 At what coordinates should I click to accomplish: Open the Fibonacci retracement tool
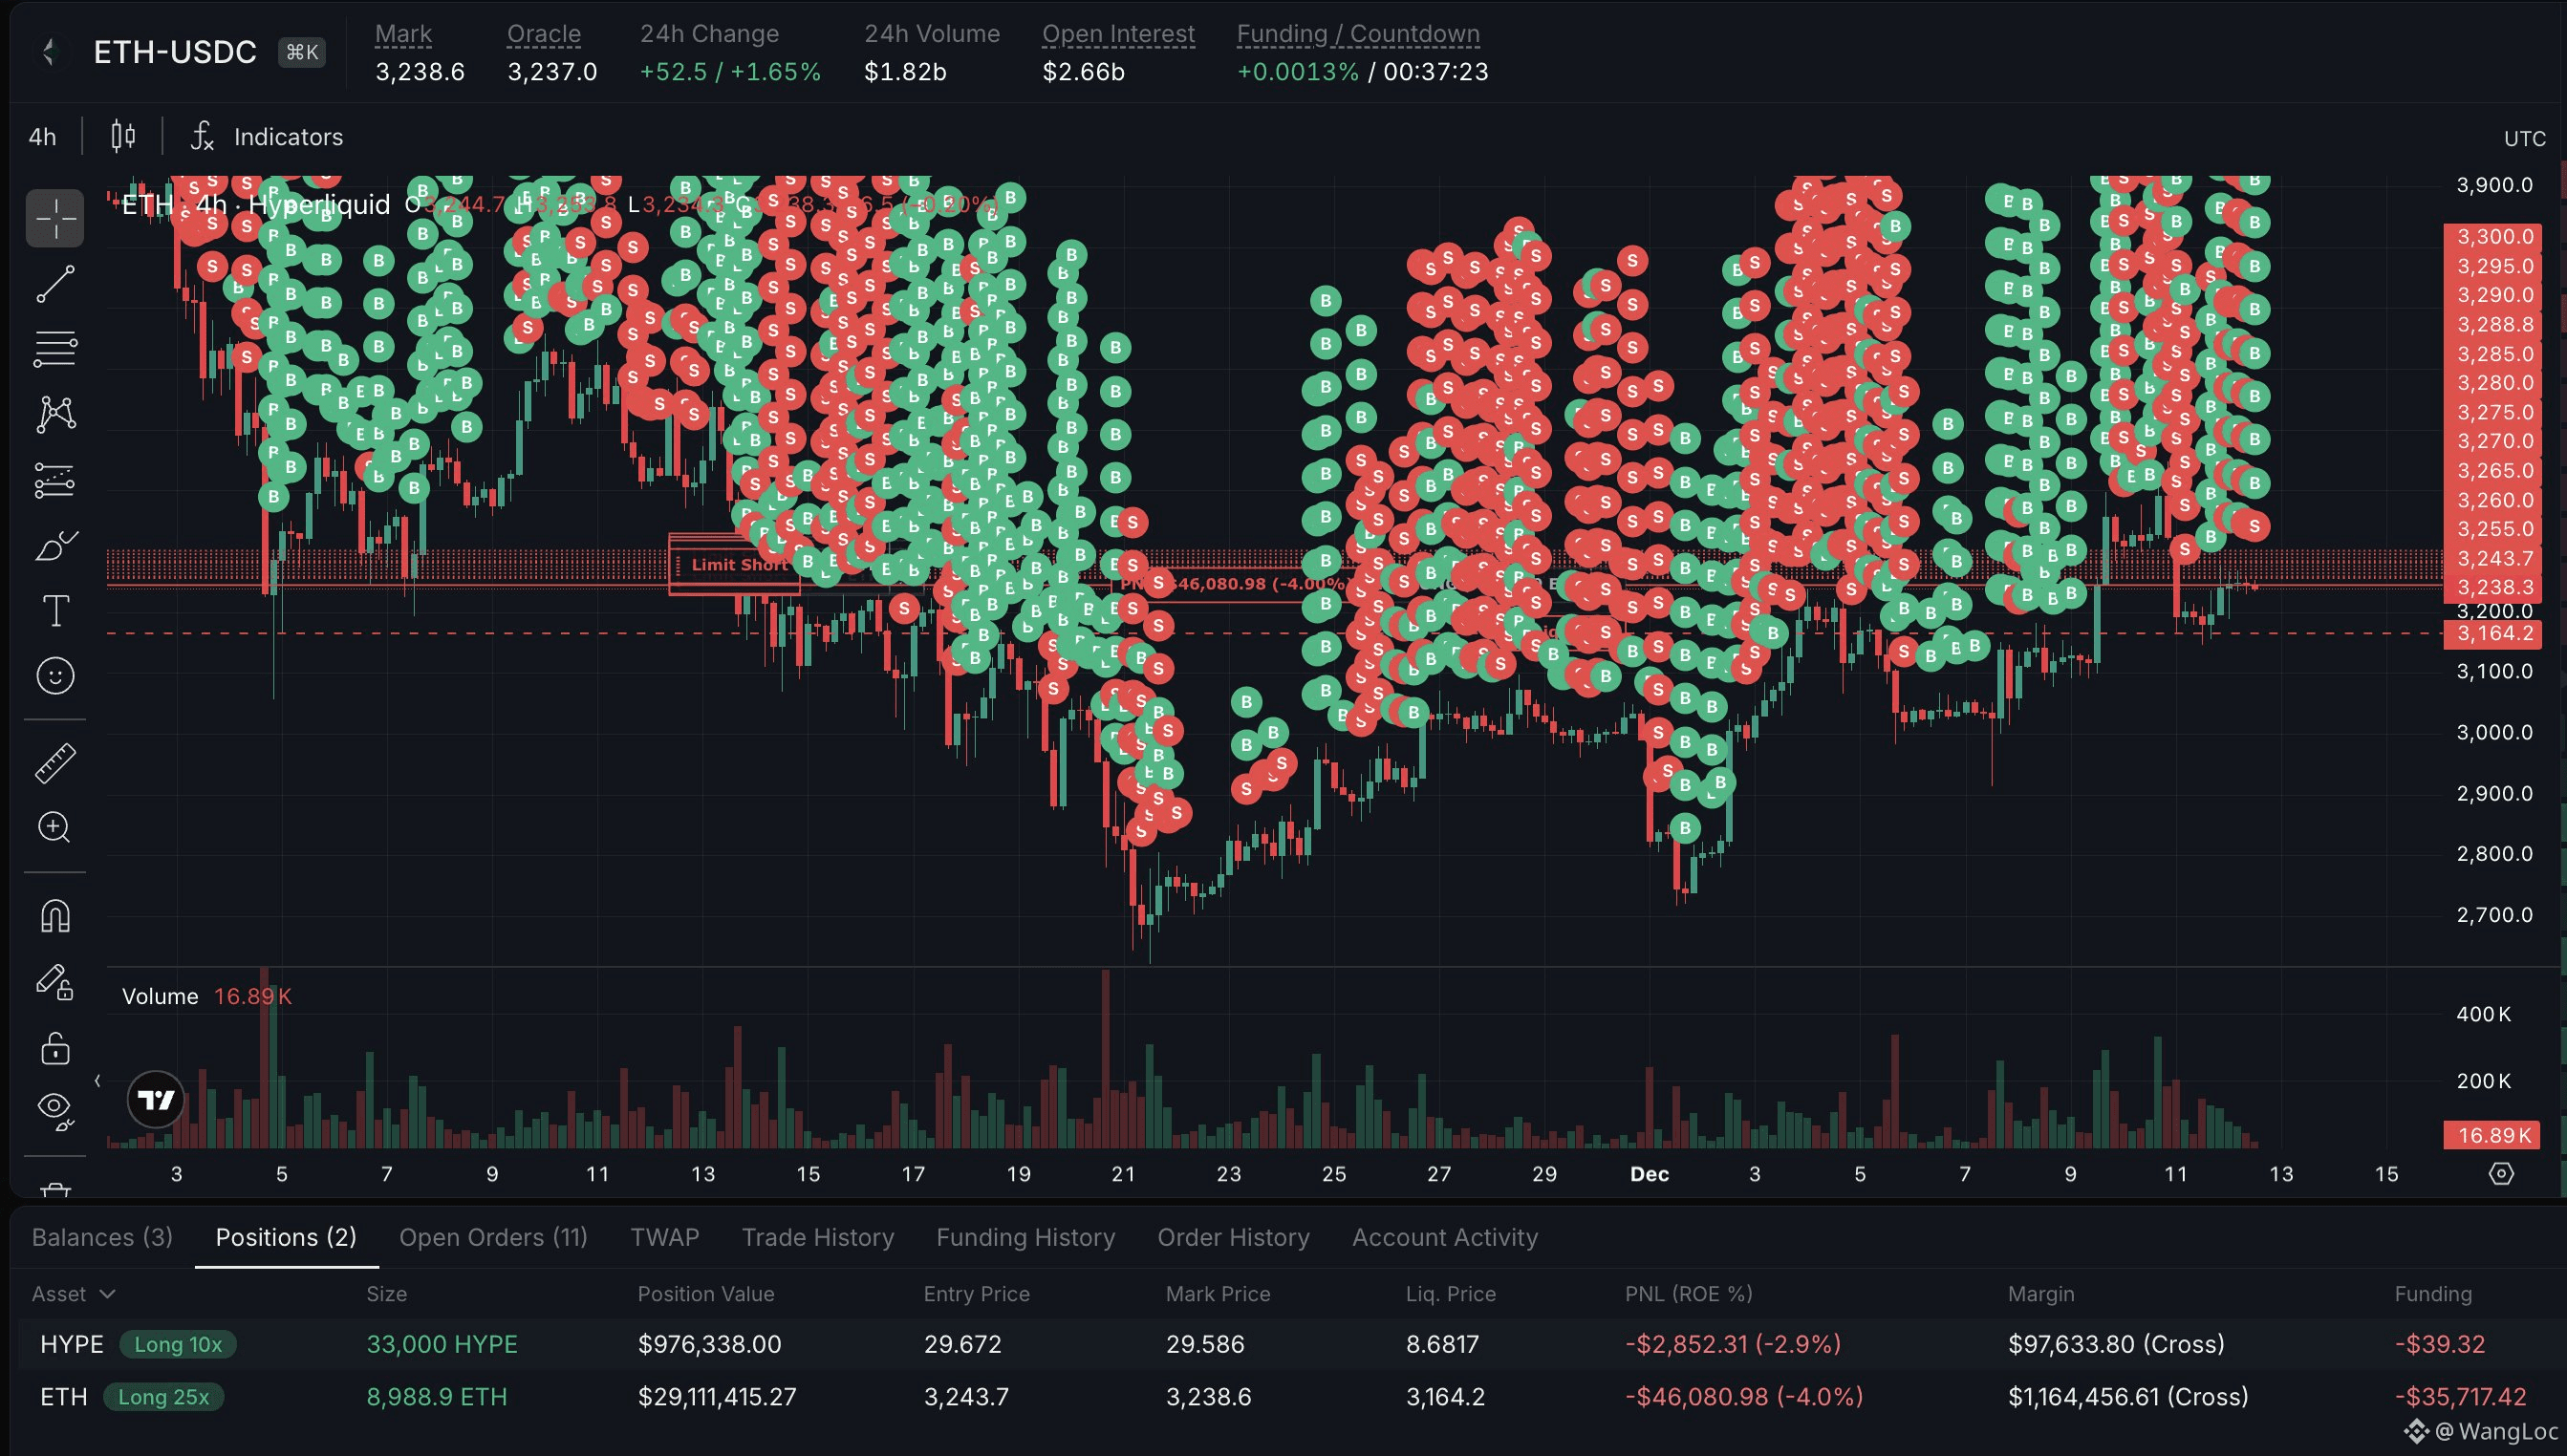[55, 349]
